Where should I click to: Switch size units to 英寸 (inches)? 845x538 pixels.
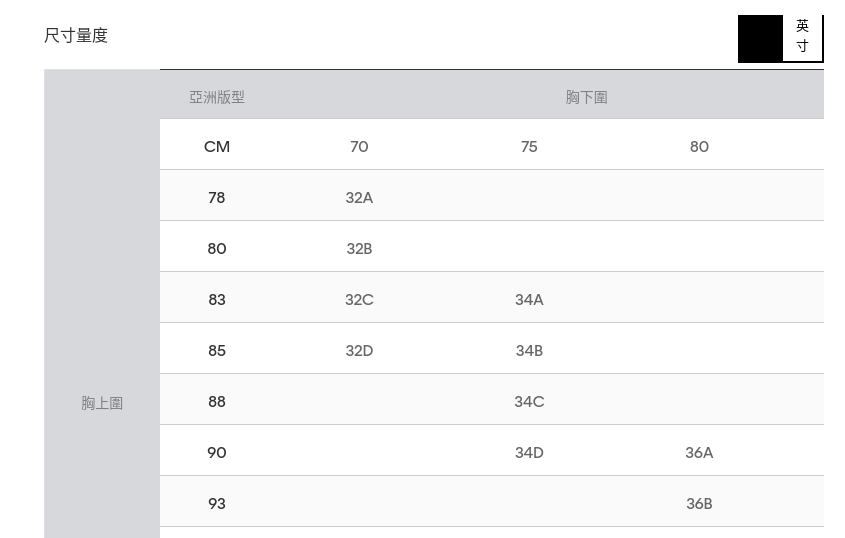coord(802,37)
